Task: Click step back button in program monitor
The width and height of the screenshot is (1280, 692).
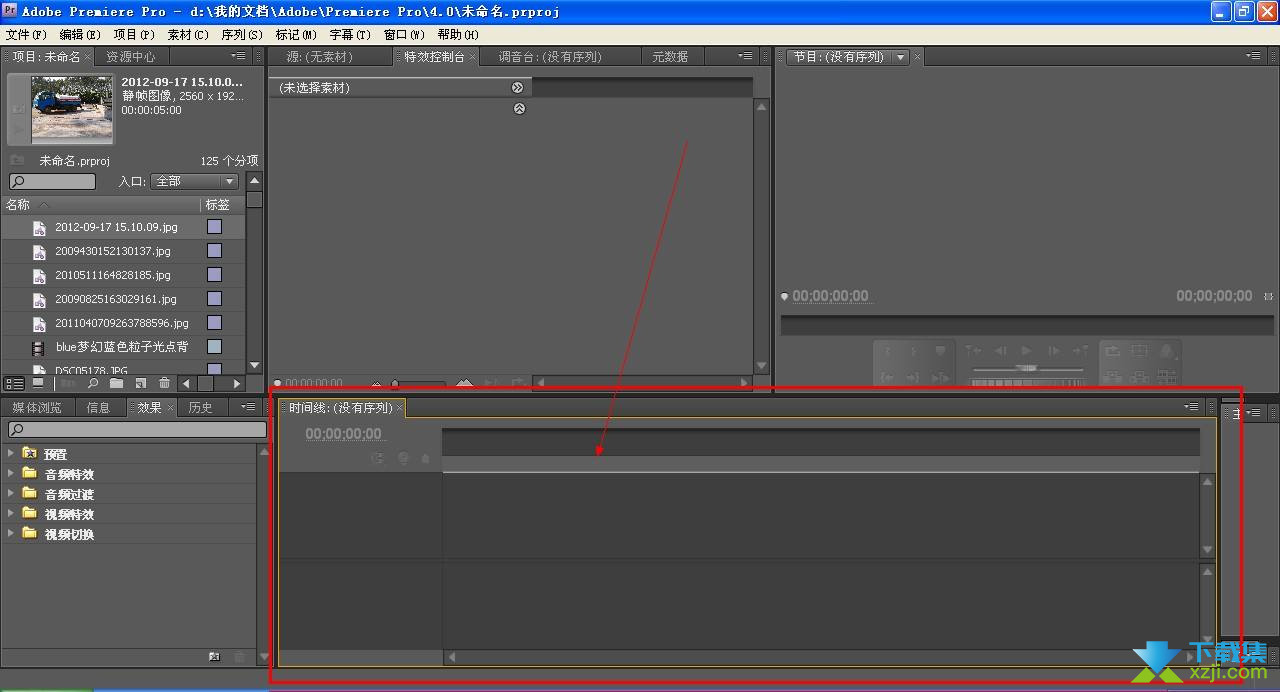Action: point(999,351)
